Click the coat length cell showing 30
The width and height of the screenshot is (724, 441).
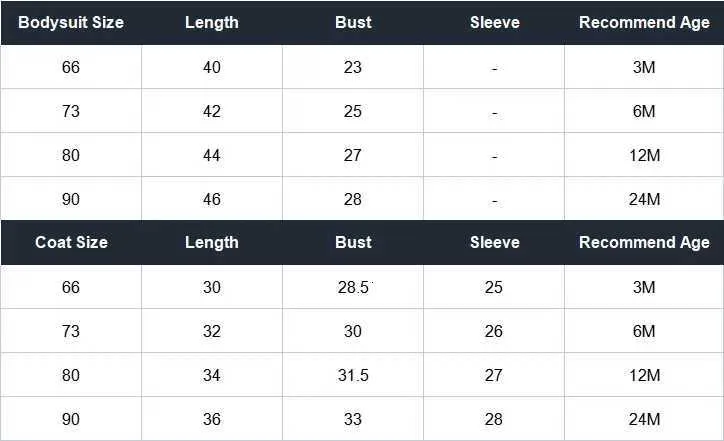point(212,287)
